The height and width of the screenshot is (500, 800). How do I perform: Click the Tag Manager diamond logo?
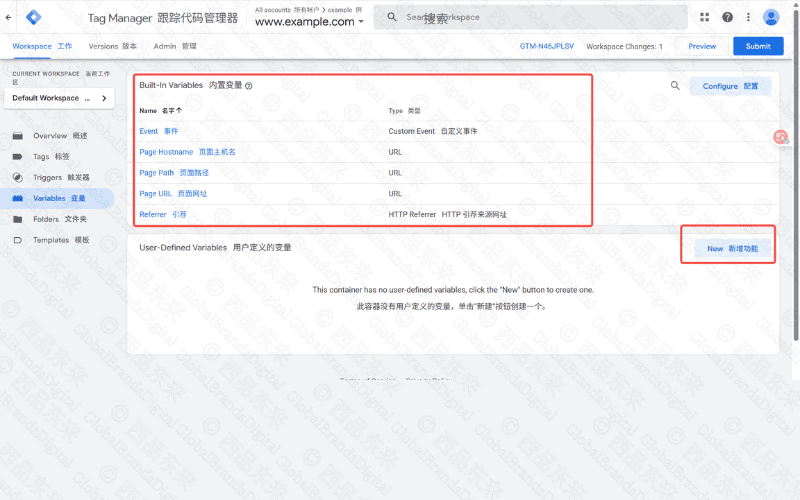(x=34, y=17)
